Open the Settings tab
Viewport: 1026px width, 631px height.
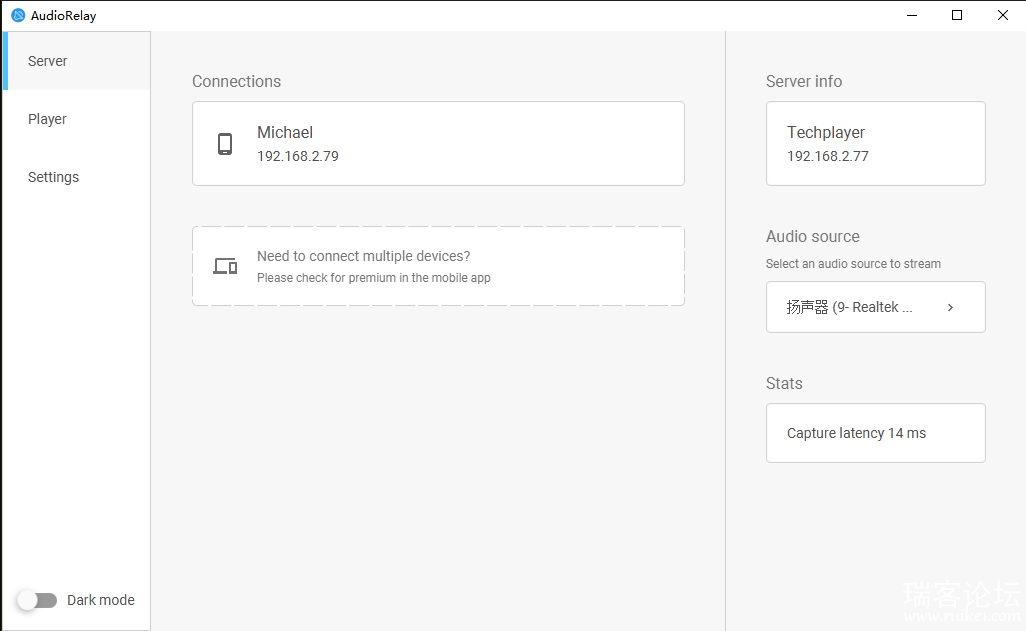pos(77,177)
